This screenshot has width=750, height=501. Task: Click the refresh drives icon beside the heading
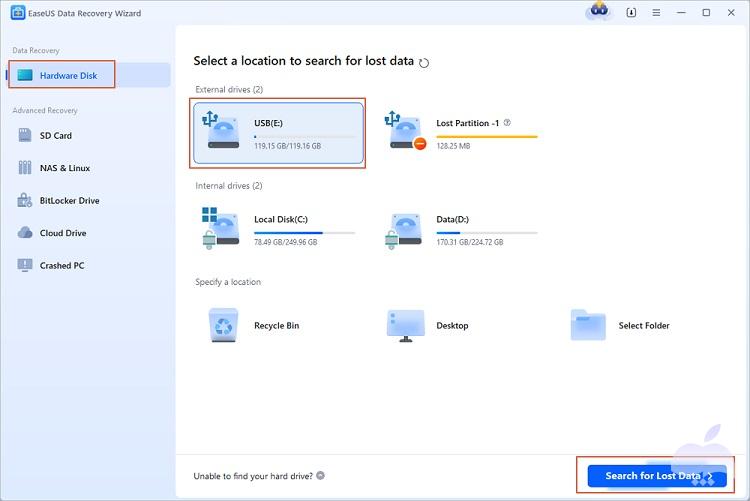click(x=424, y=62)
